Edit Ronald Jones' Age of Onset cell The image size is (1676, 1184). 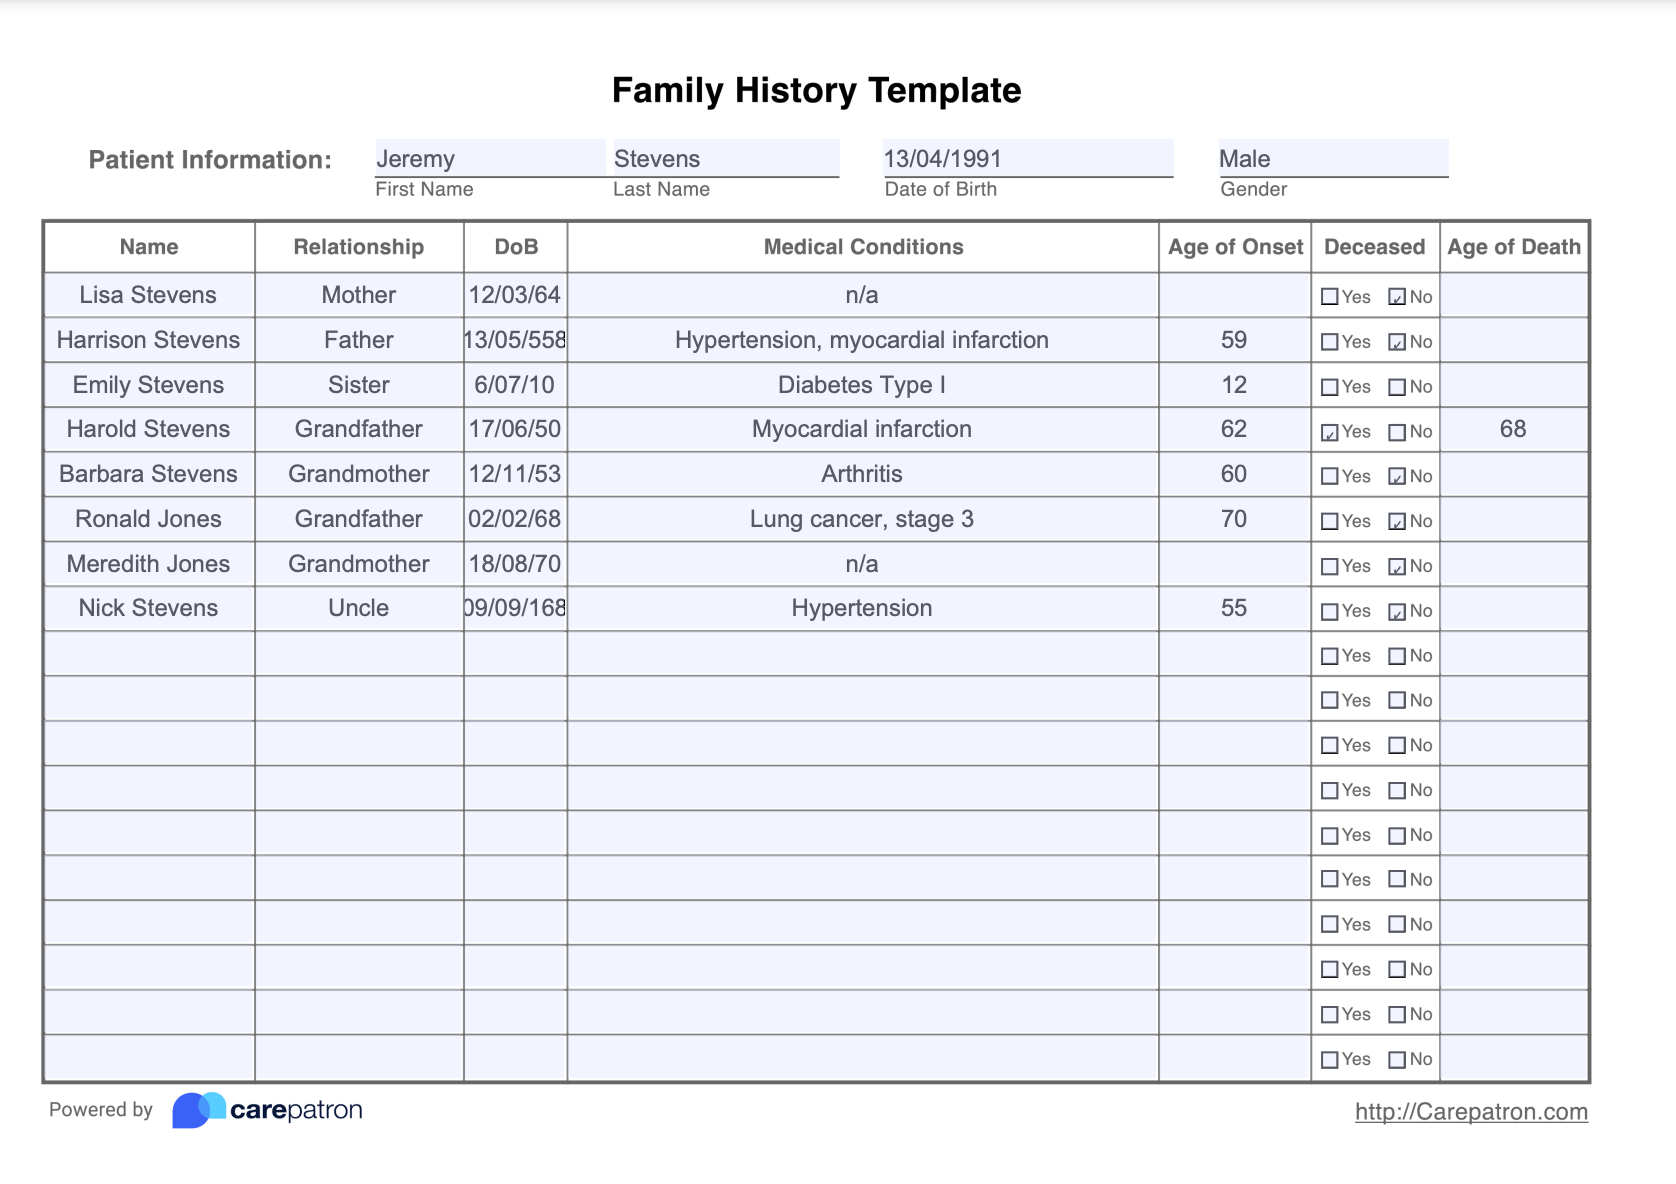[1234, 519]
